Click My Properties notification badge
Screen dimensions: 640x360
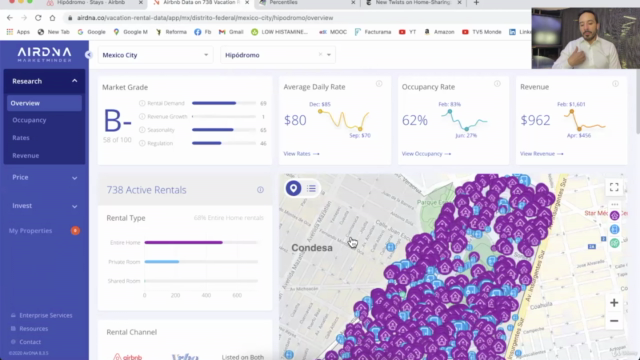[x=75, y=231]
